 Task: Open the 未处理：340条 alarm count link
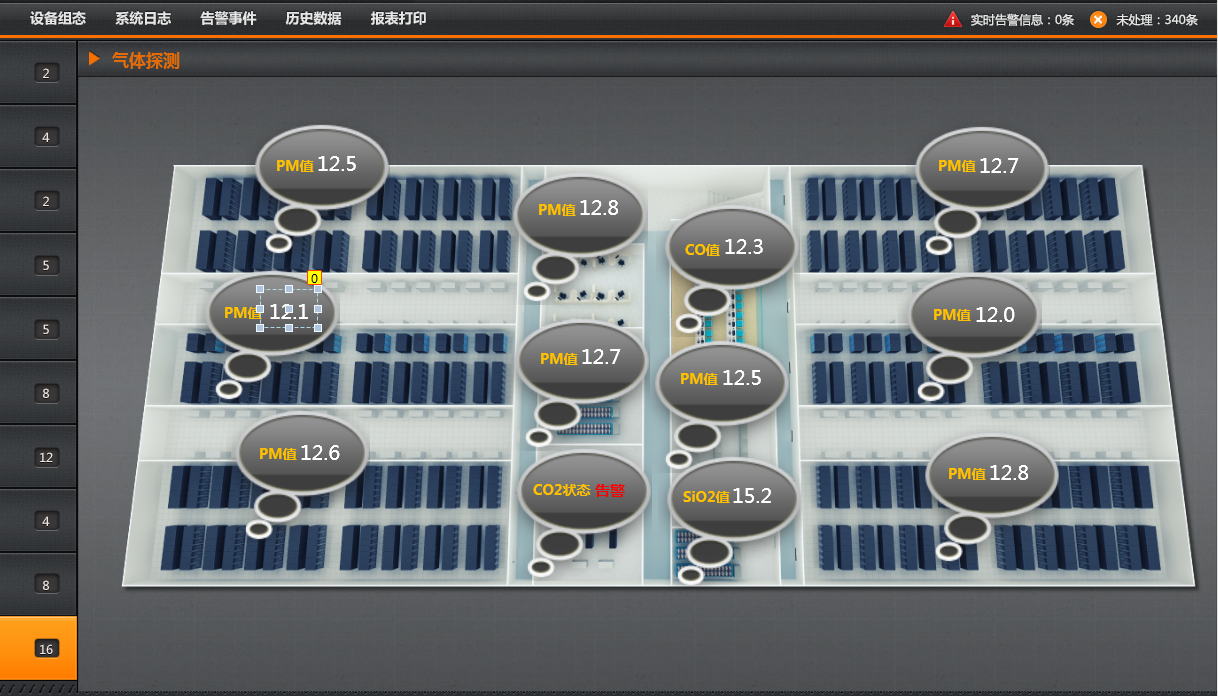(x=1156, y=20)
